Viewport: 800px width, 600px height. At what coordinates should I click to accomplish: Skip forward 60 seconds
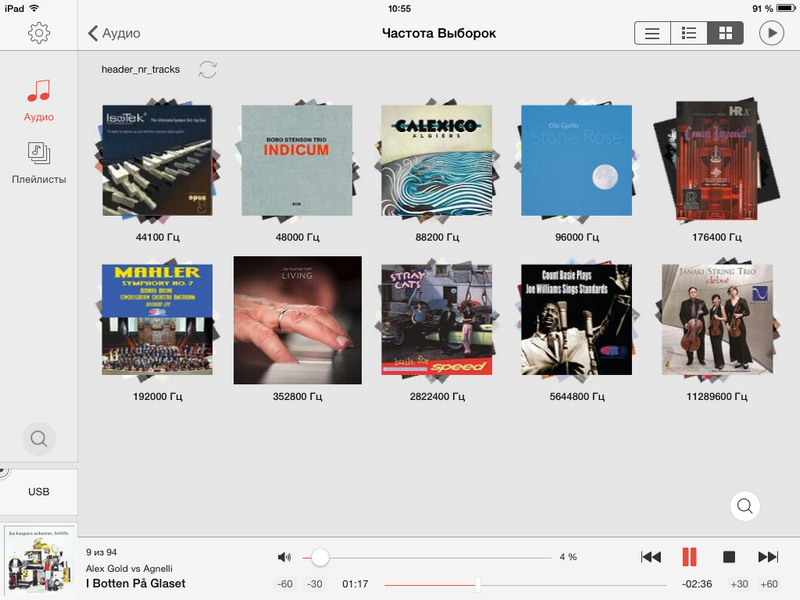tap(769, 584)
